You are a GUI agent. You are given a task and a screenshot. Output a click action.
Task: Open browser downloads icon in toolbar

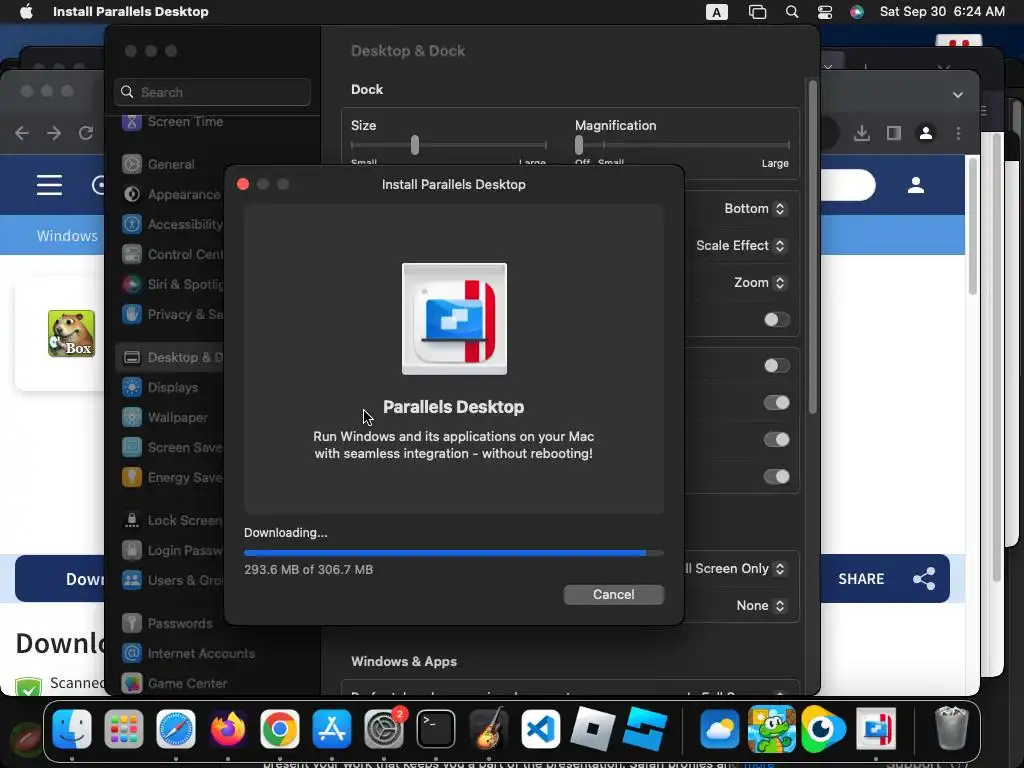pyautogui.click(x=862, y=133)
